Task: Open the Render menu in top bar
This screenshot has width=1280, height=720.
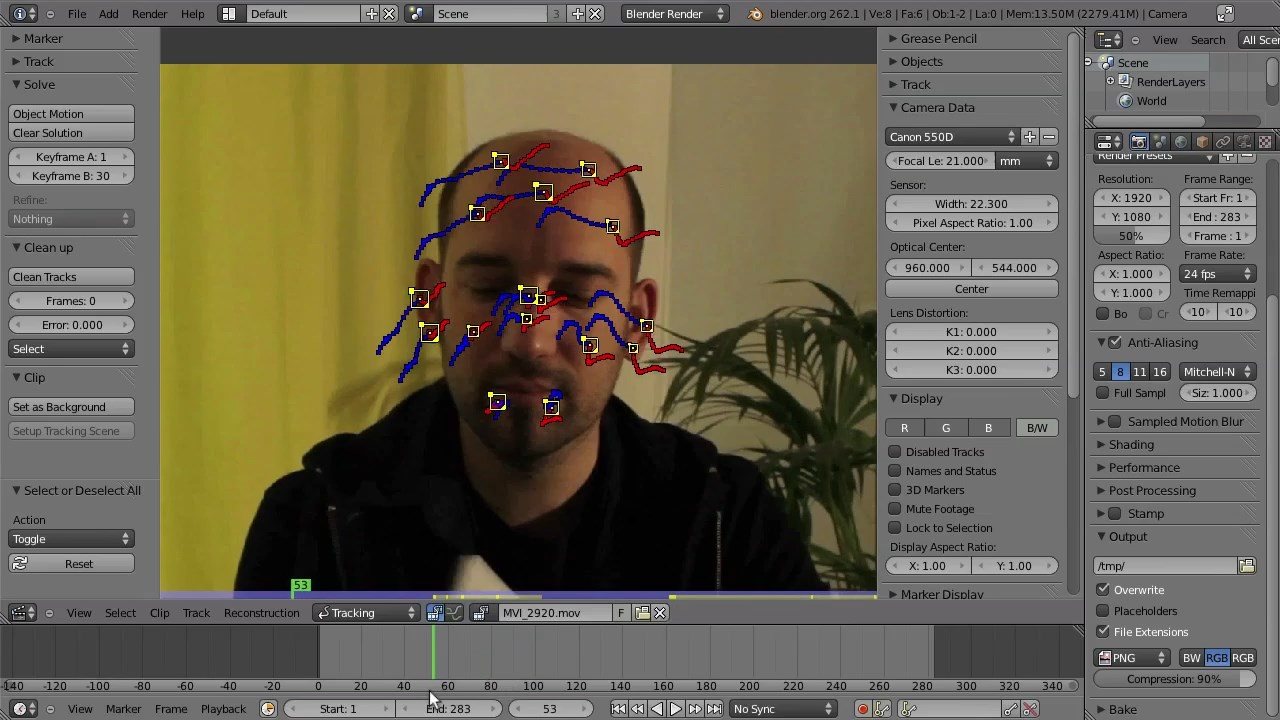Action: pyautogui.click(x=149, y=14)
